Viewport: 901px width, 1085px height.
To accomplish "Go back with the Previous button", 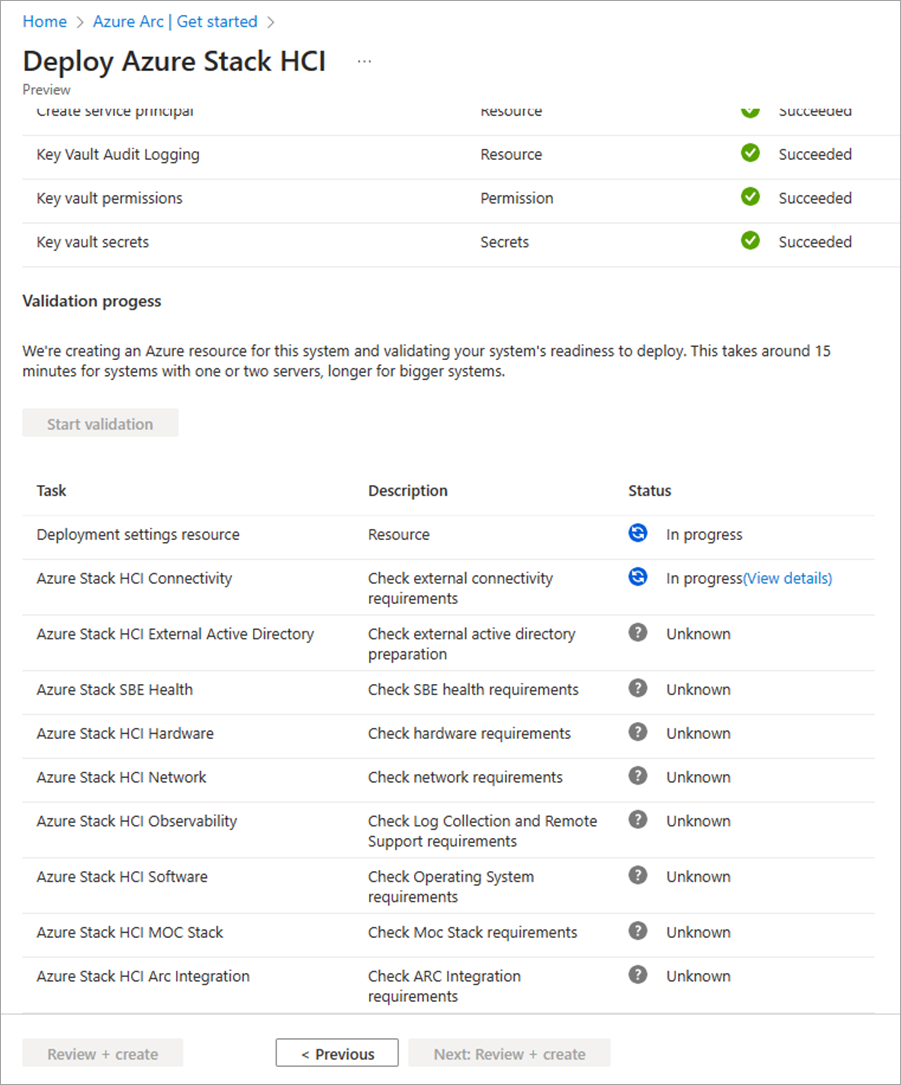I will pyautogui.click(x=337, y=1053).
